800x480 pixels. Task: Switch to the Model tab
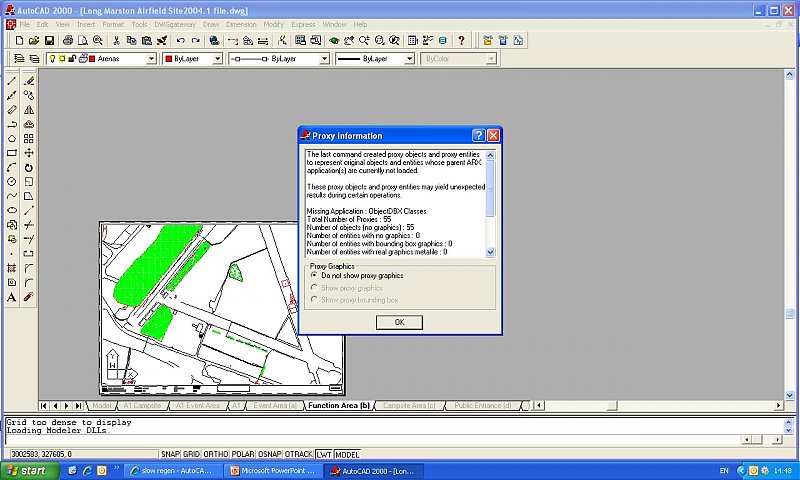(x=102, y=406)
